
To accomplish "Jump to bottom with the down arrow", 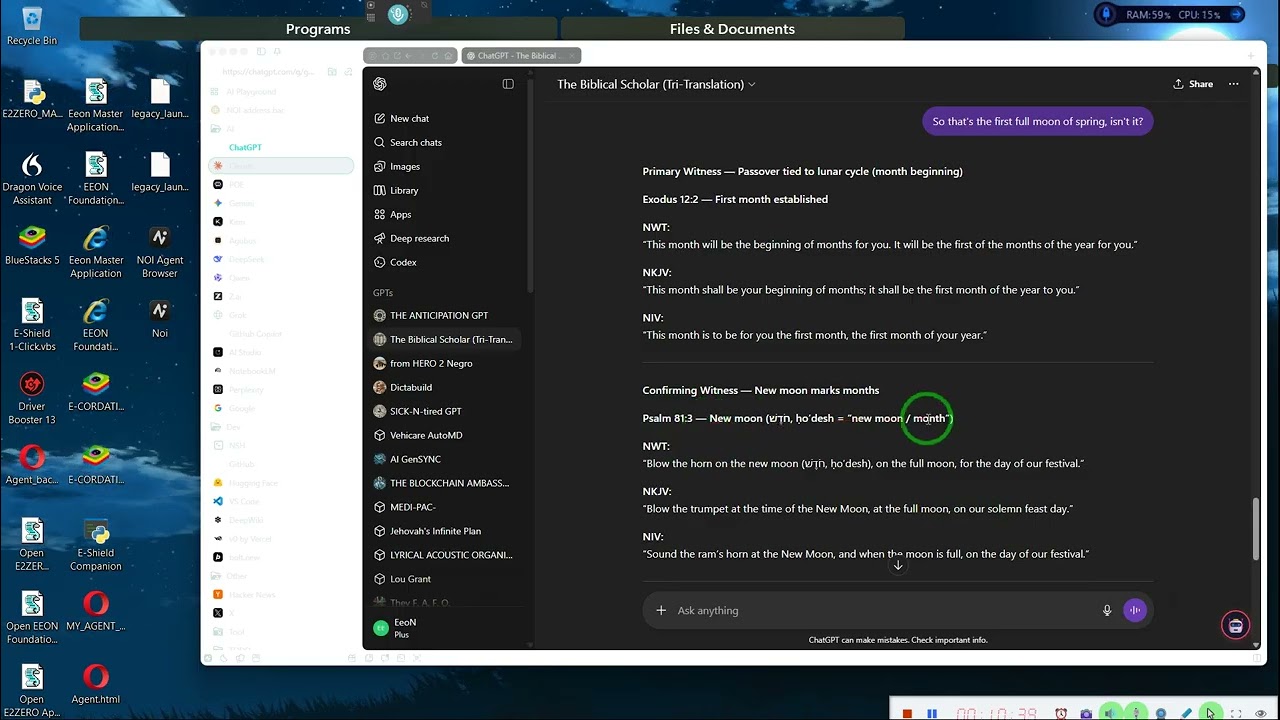I will tap(898, 565).
